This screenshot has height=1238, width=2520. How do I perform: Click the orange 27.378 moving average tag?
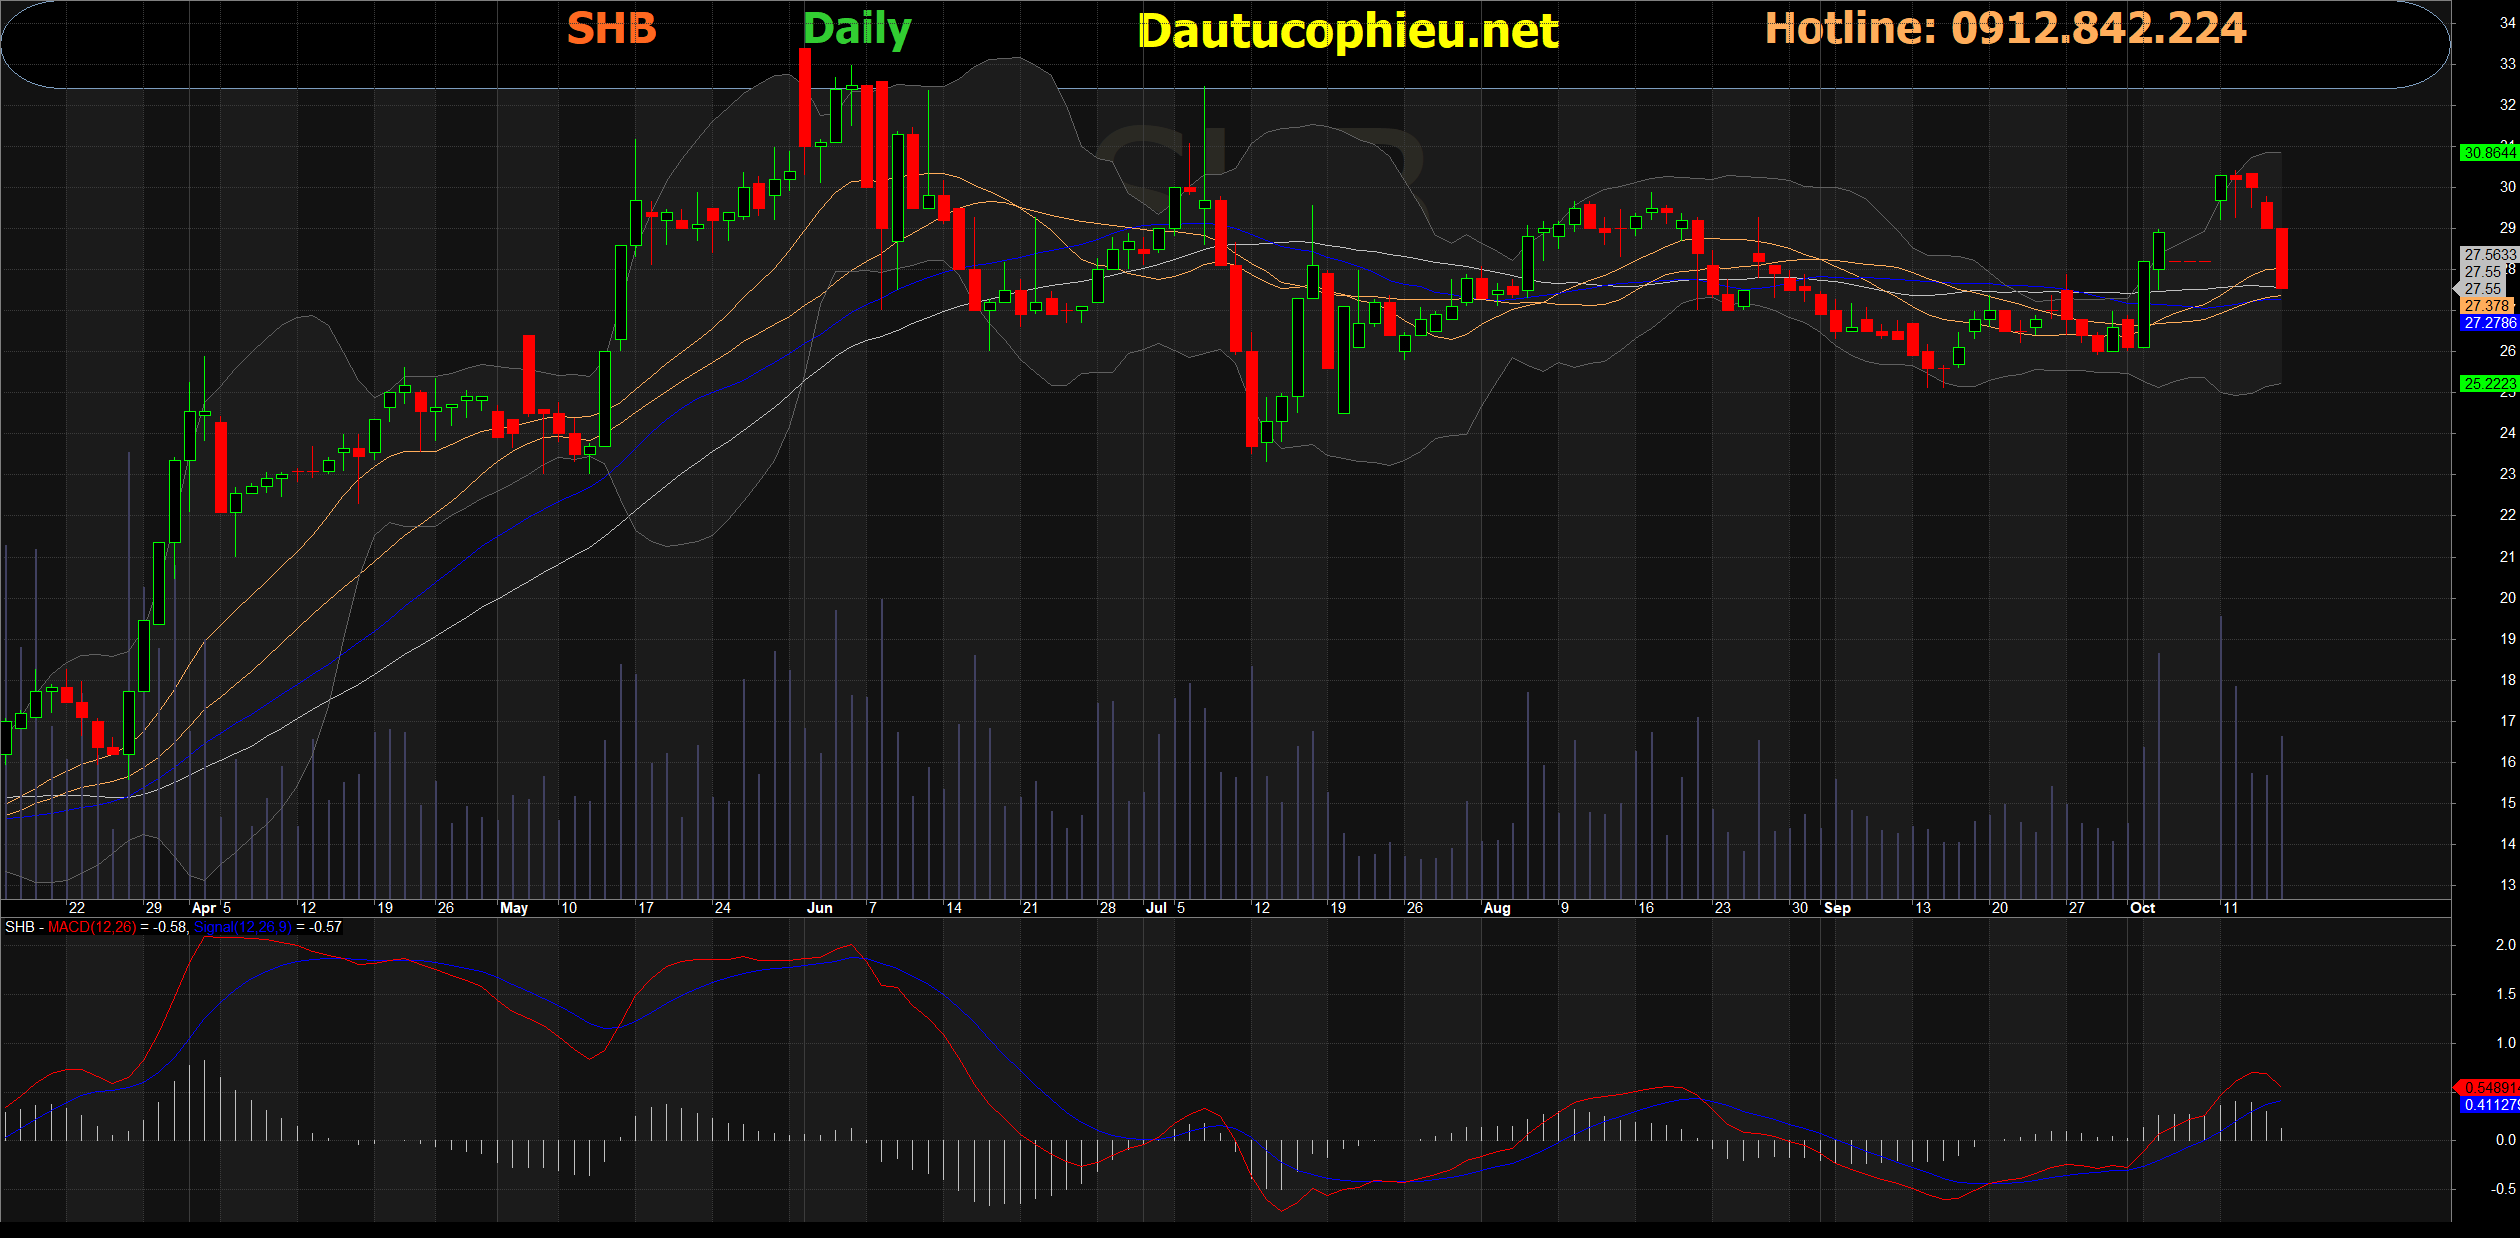(2486, 306)
